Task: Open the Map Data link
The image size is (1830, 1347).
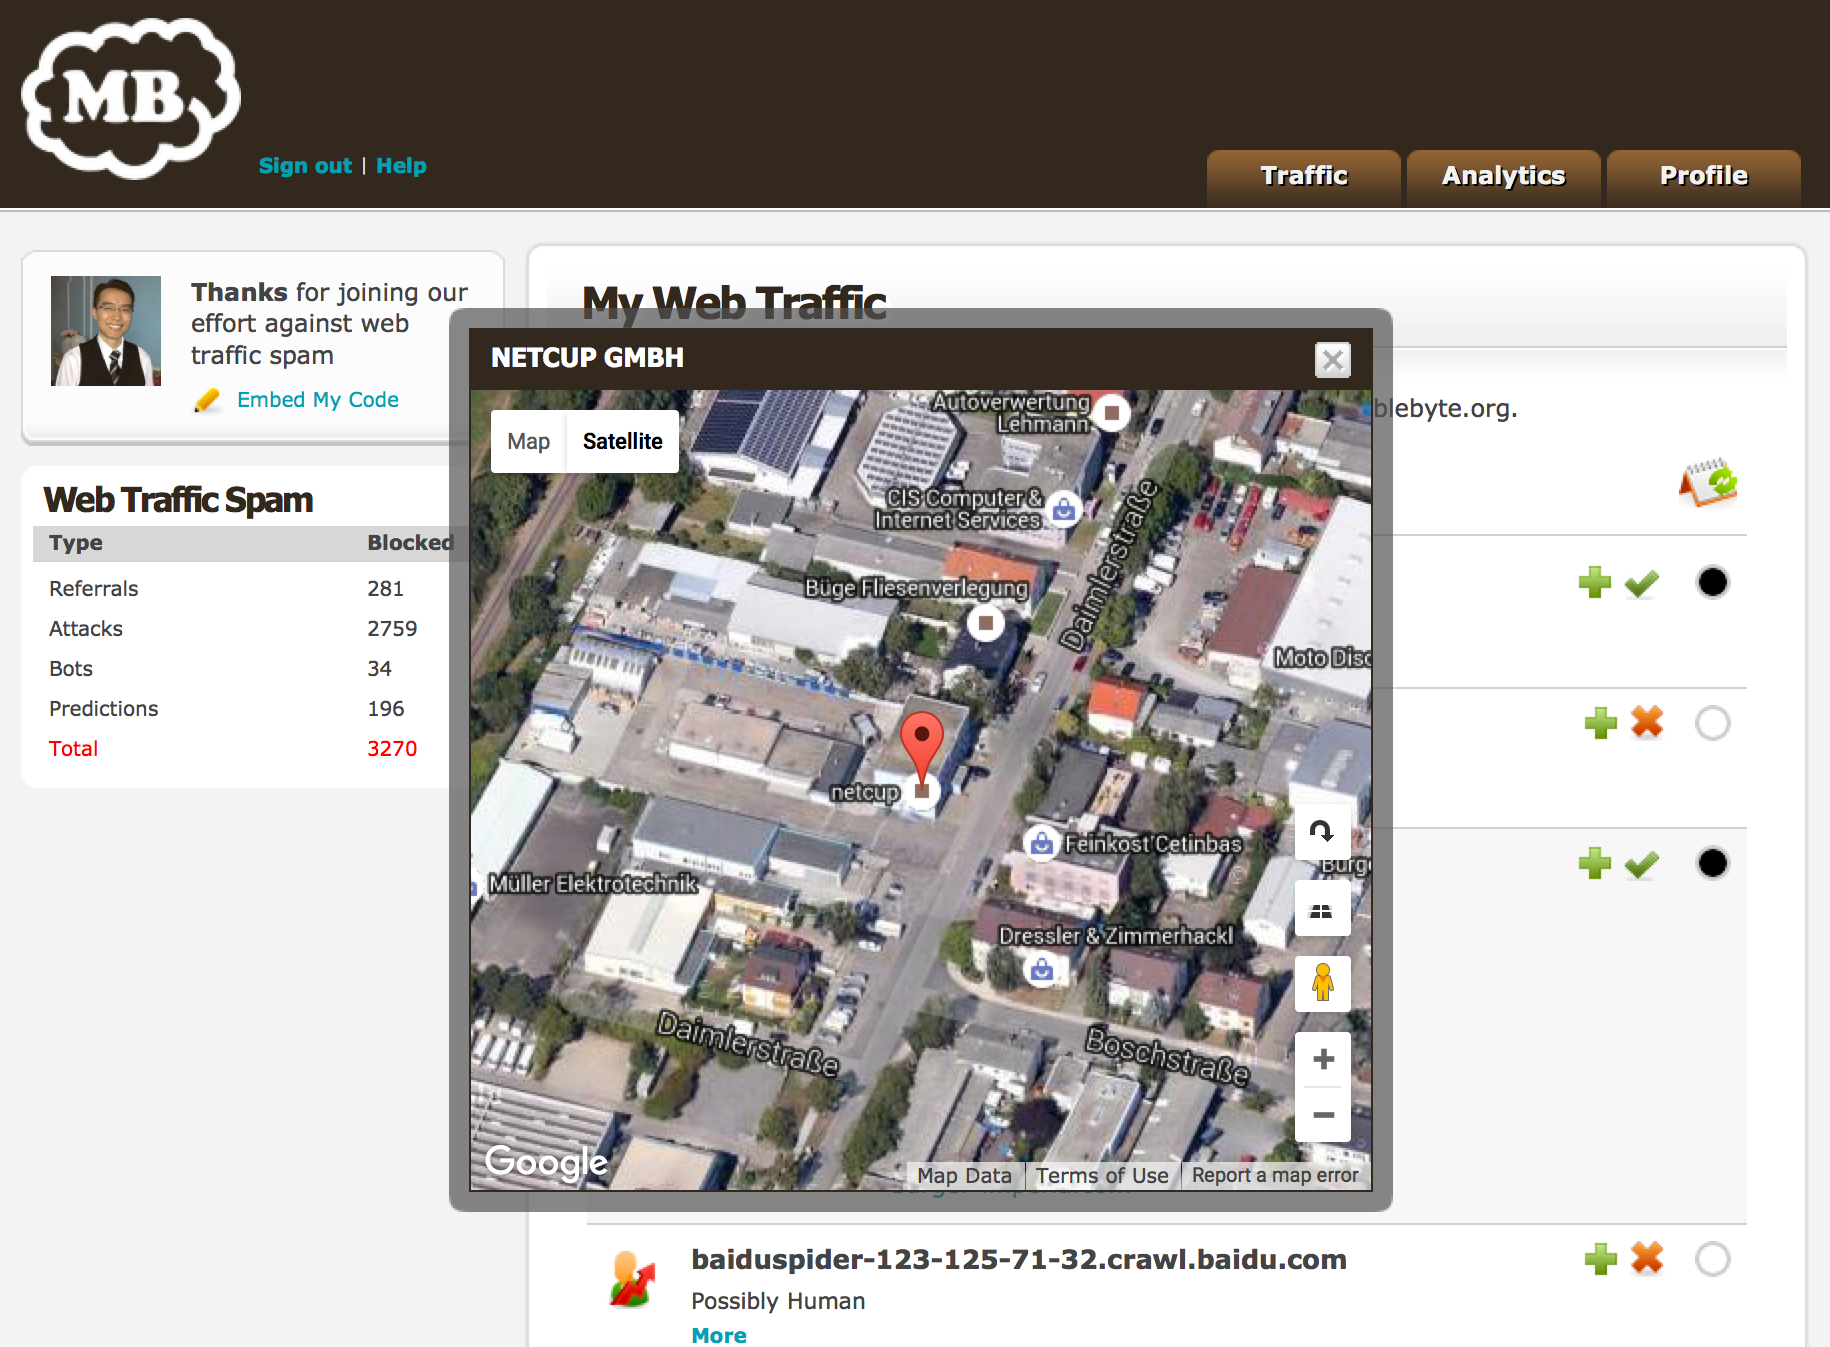Action: (964, 1176)
